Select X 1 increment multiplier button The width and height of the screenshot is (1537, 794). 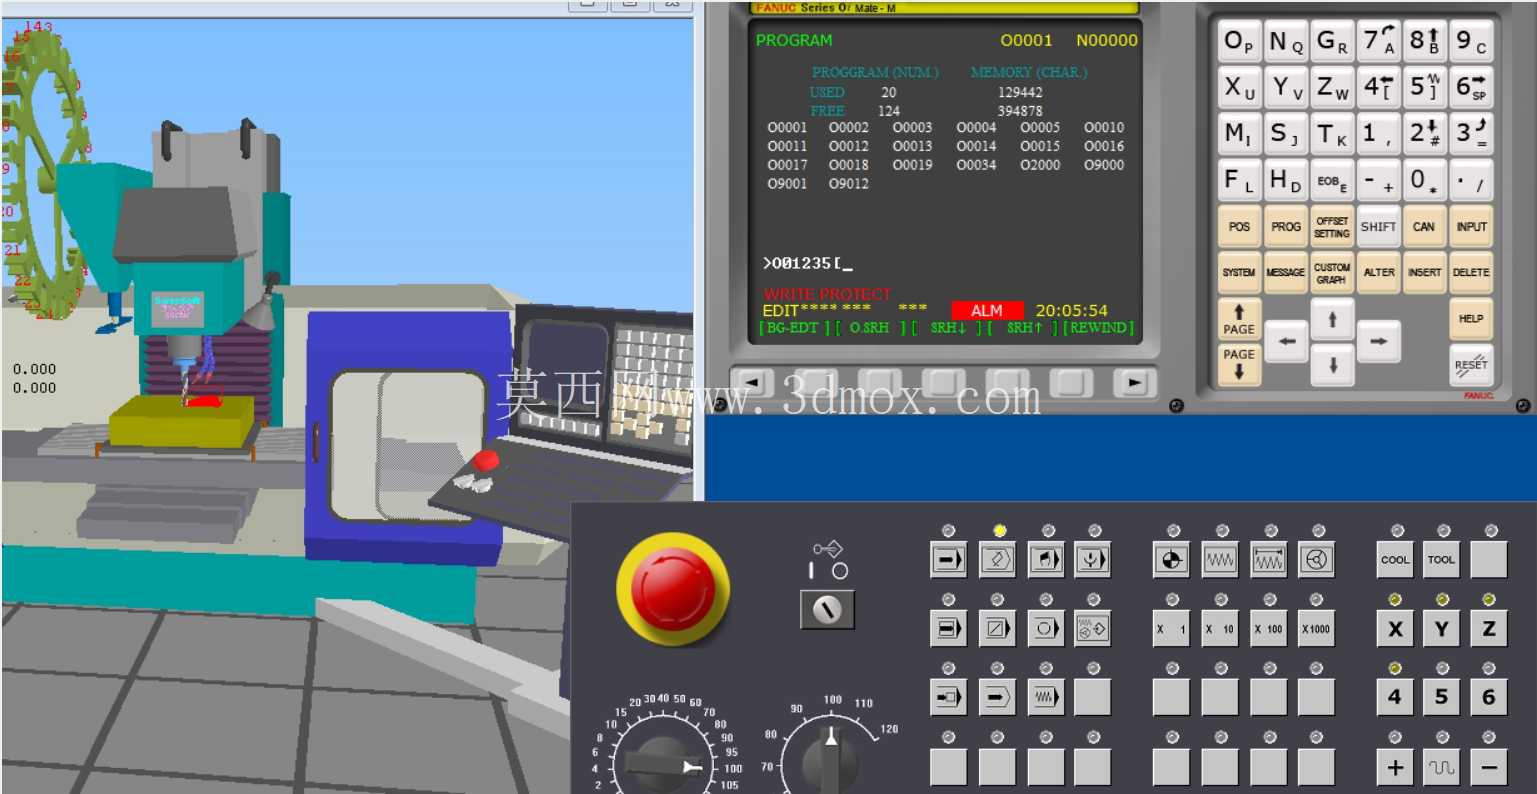[x=1172, y=629]
